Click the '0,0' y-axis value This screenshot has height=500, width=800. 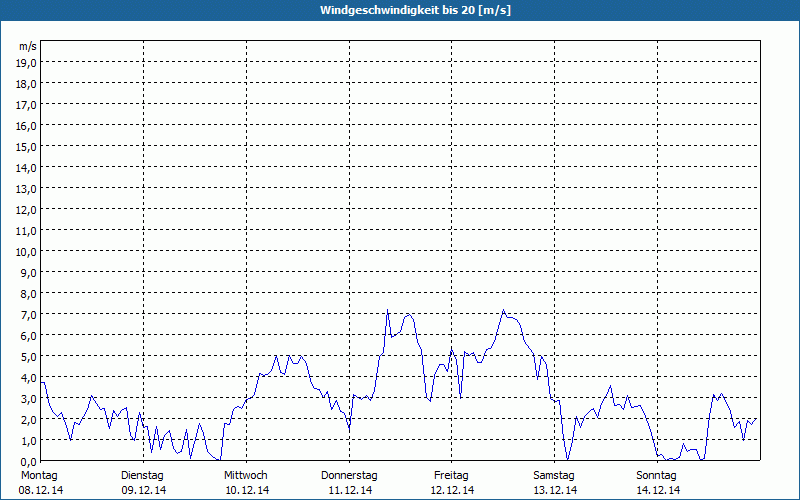[30, 462]
